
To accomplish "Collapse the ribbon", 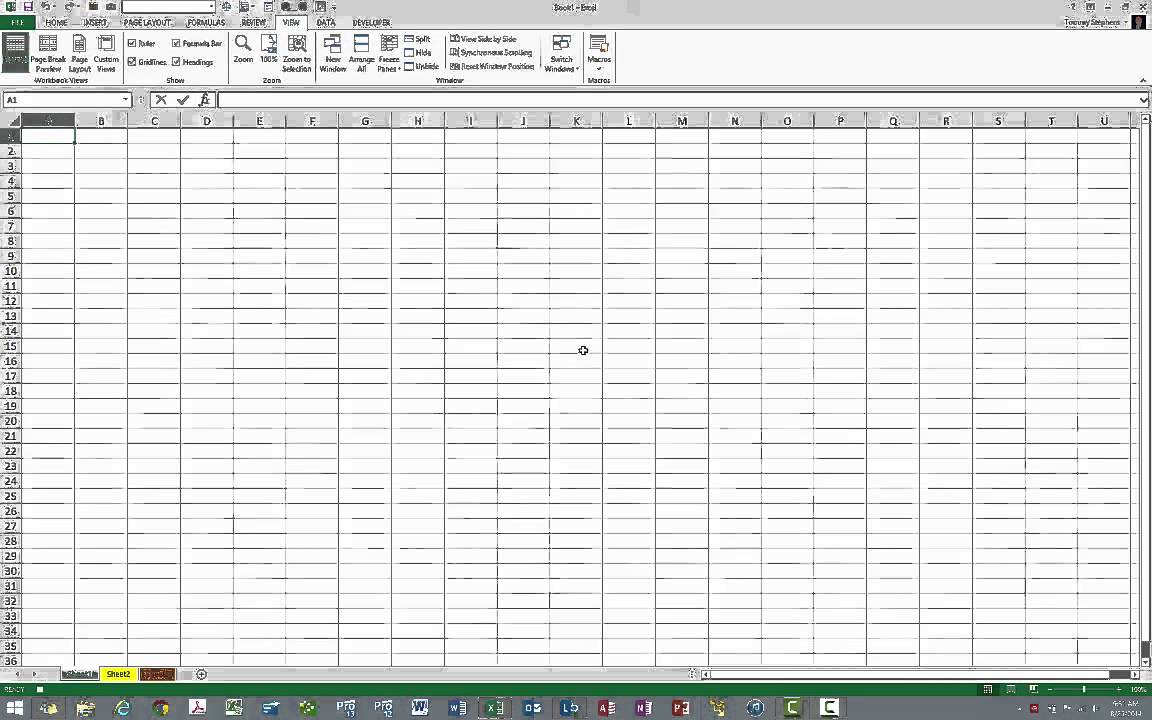I will click(1142, 80).
